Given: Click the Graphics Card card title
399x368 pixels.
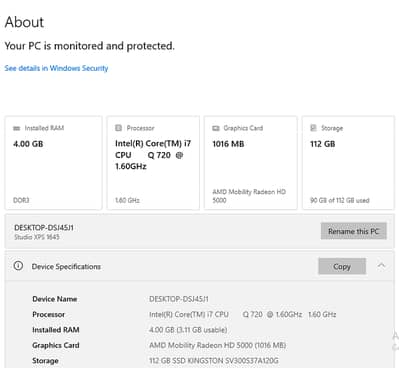Looking at the screenshot, I should tap(243, 128).
